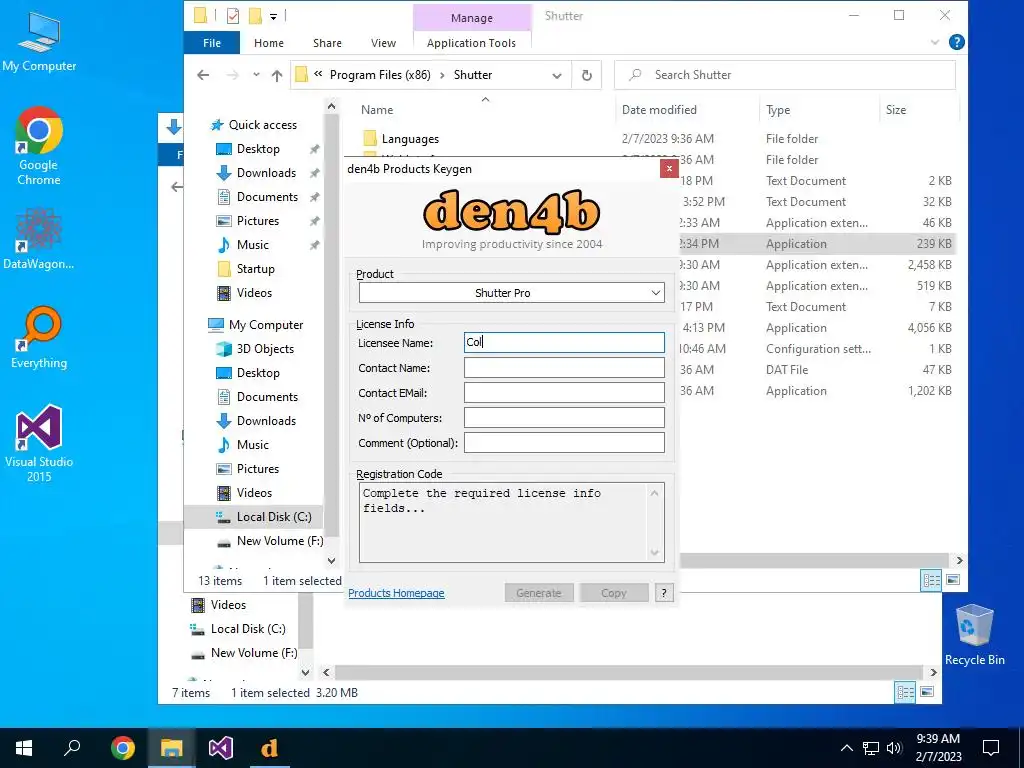
Task: Open the notification center icon
Action: (x=991, y=748)
